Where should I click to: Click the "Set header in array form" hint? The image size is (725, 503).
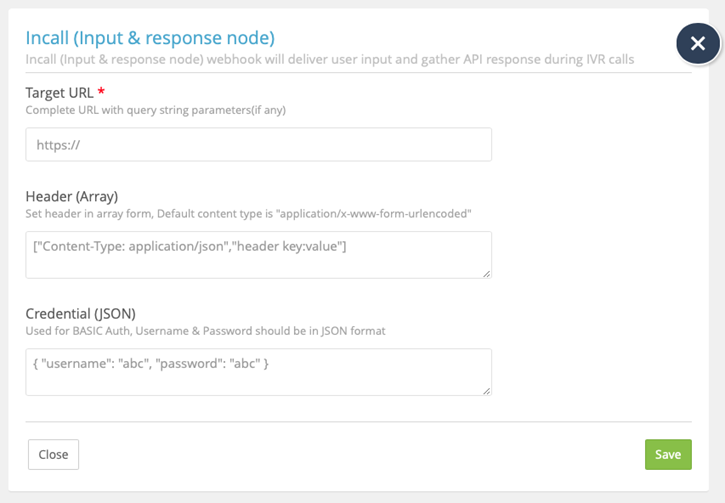tap(248, 214)
